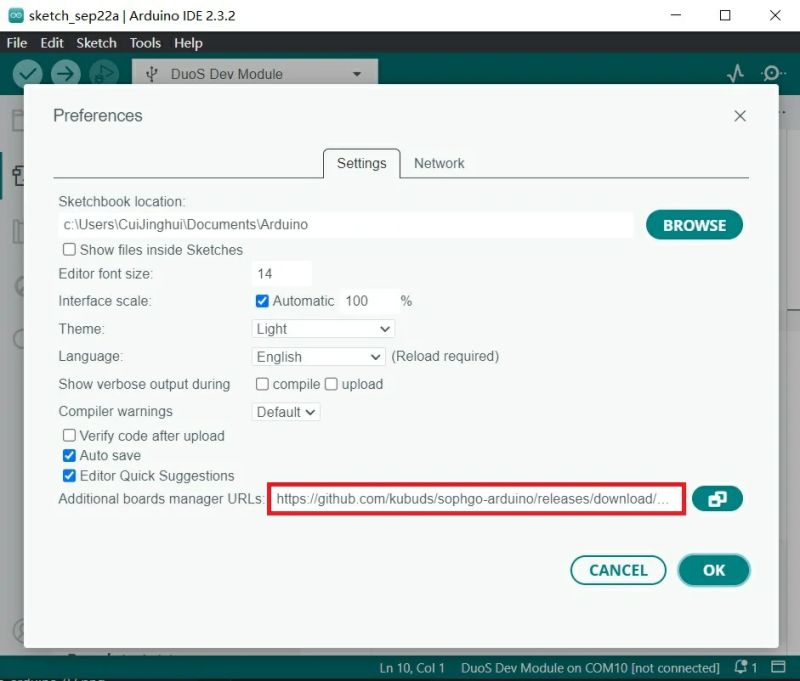The height and width of the screenshot is (681, 800).
Task: Open the Sketch menu
Action: [96, 43]
